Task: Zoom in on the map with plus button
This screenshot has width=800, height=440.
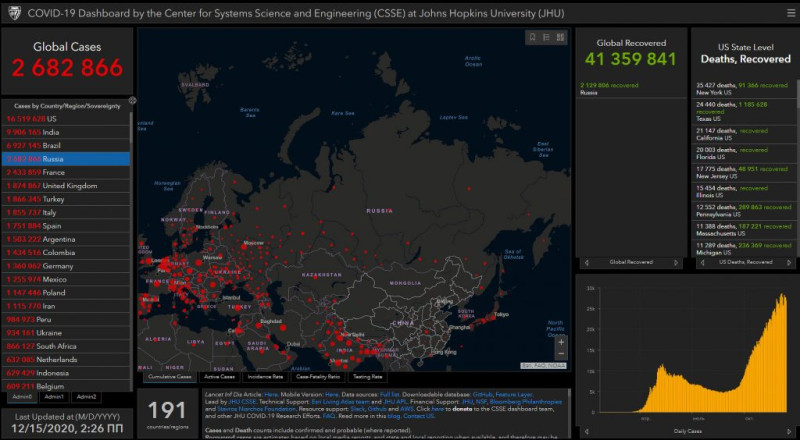Action: click(561, 342)
